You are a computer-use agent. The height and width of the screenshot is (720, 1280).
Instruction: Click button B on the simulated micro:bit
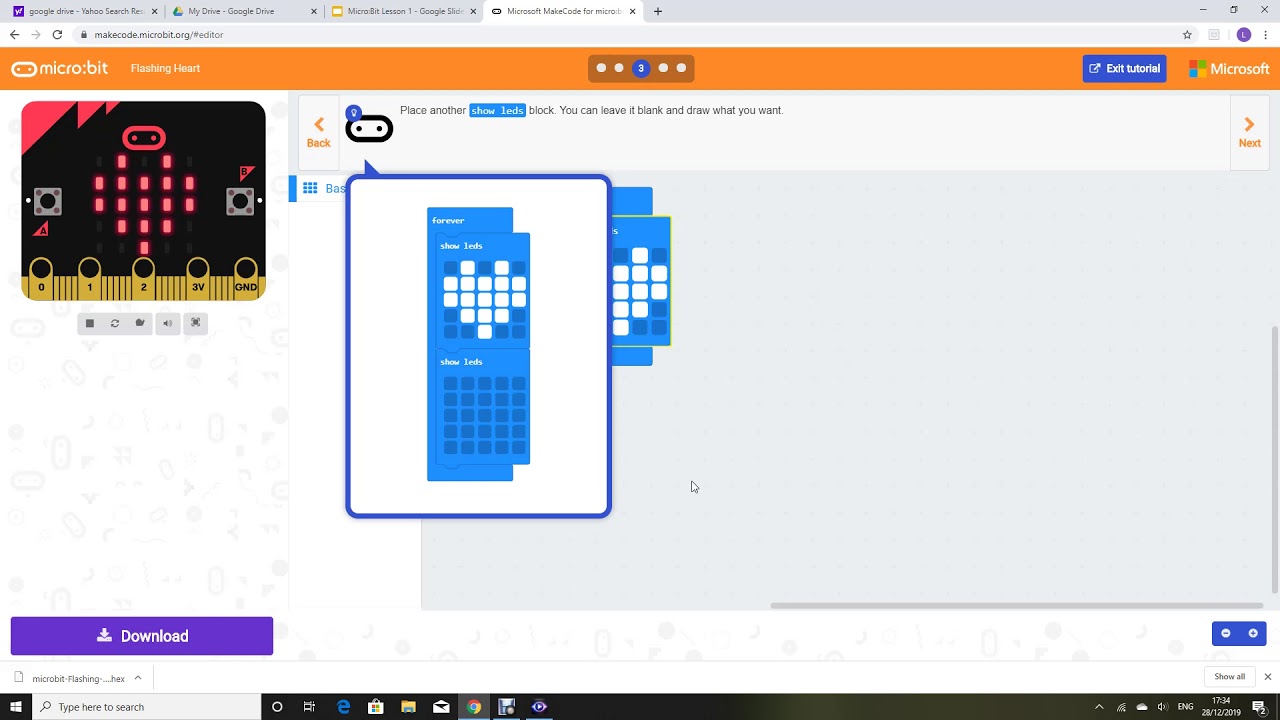pyautogui.click(x=240, y=201)
